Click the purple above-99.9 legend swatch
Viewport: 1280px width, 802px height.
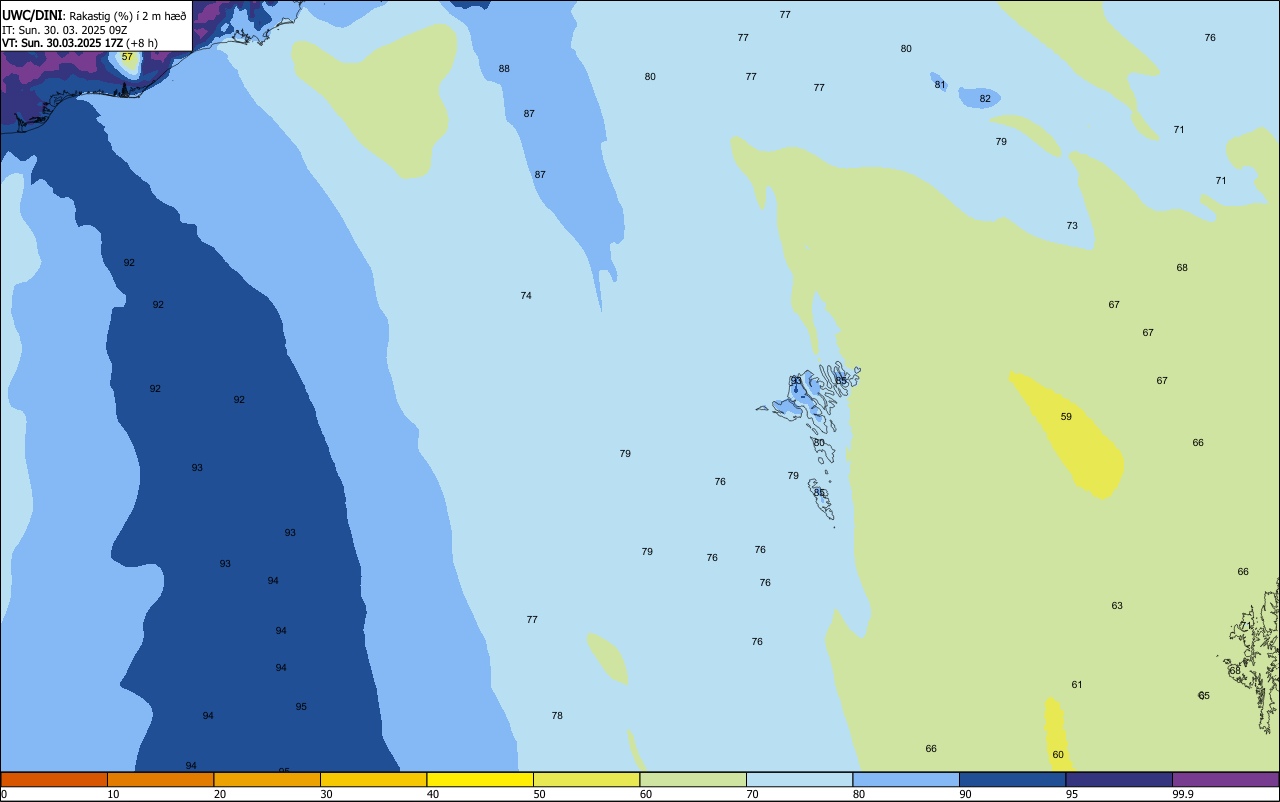[x=1225, y=779]
